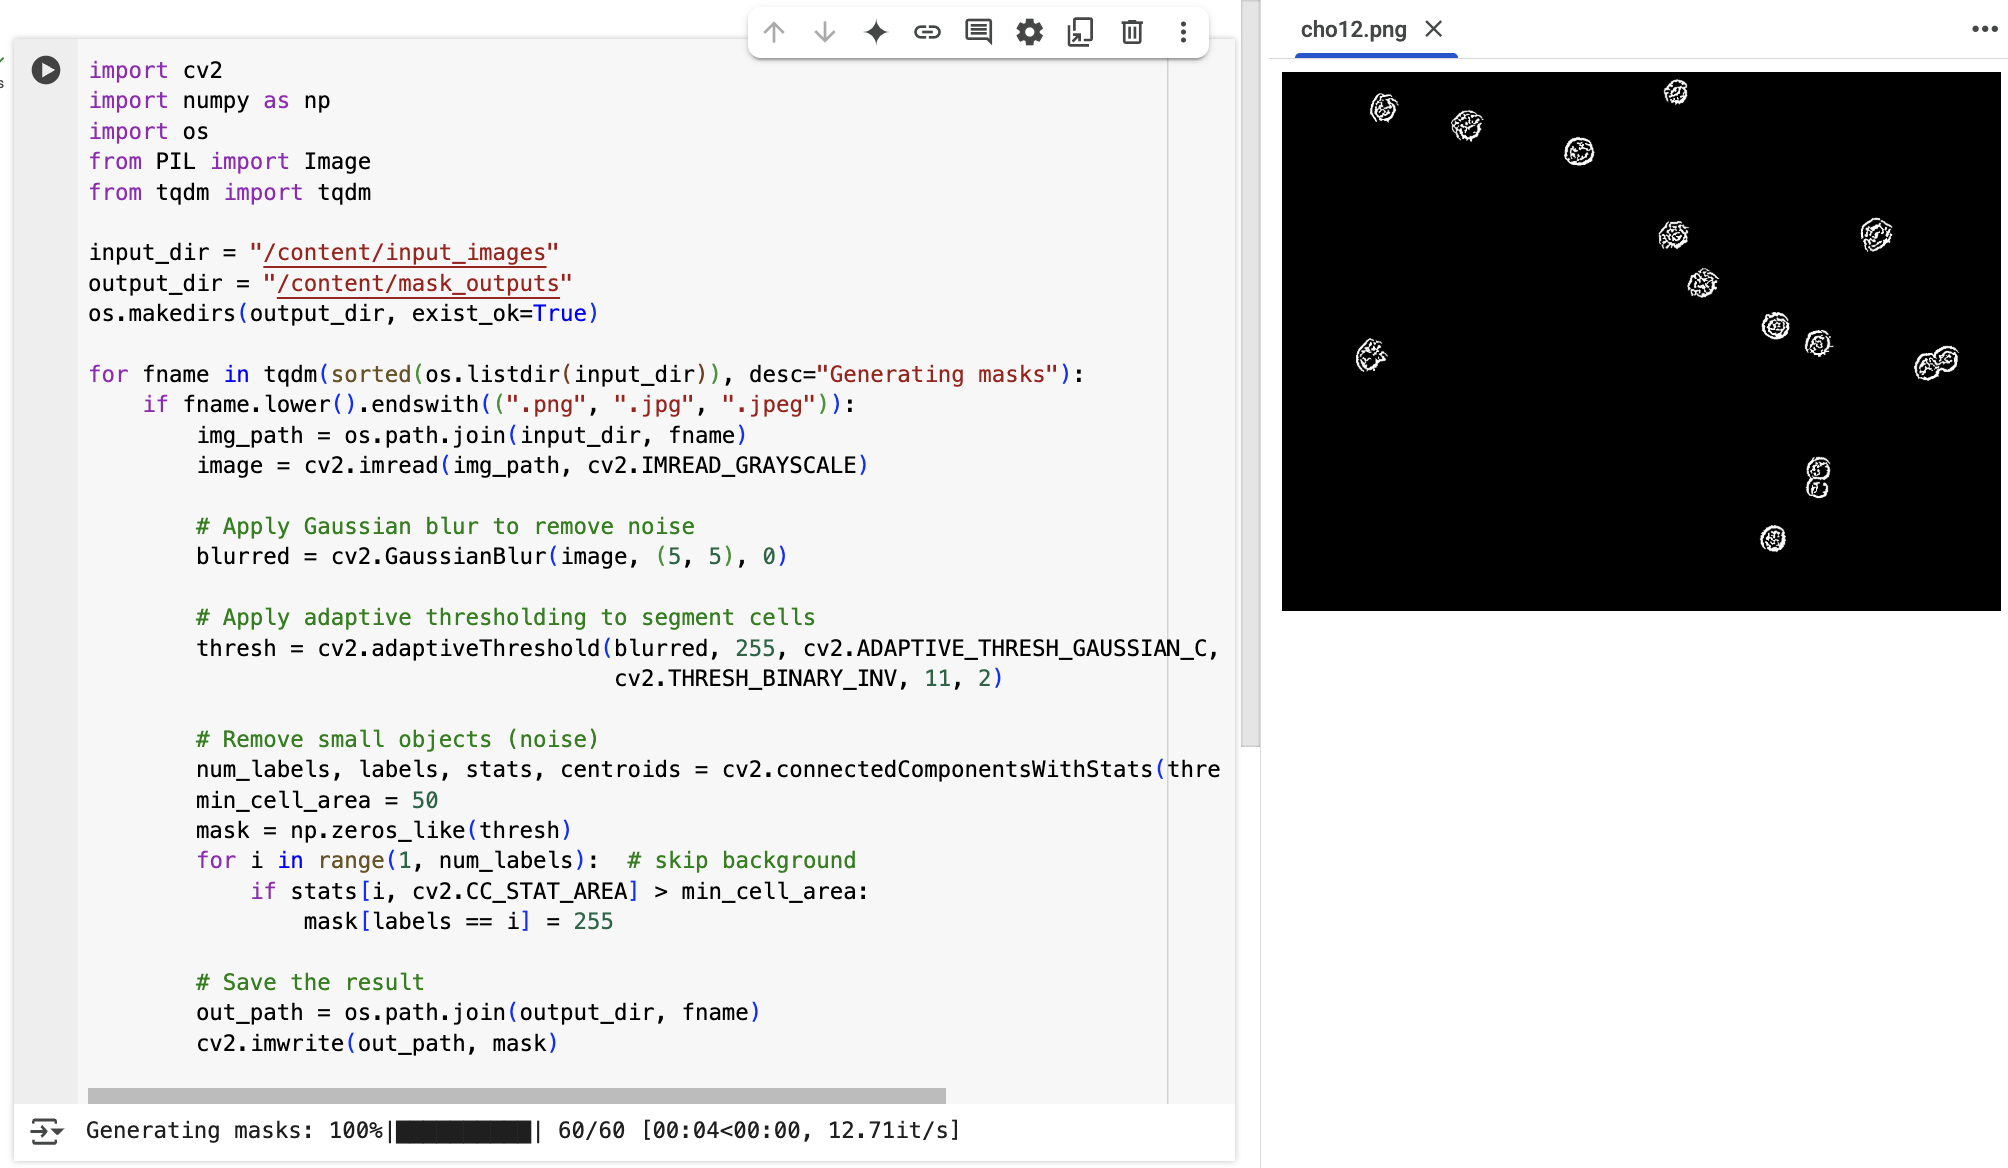Screen dimensions: 2008x1168
Task: Click the 'cv2.imwrite(out_path, mask)' line
Action: coord(377,1044)
